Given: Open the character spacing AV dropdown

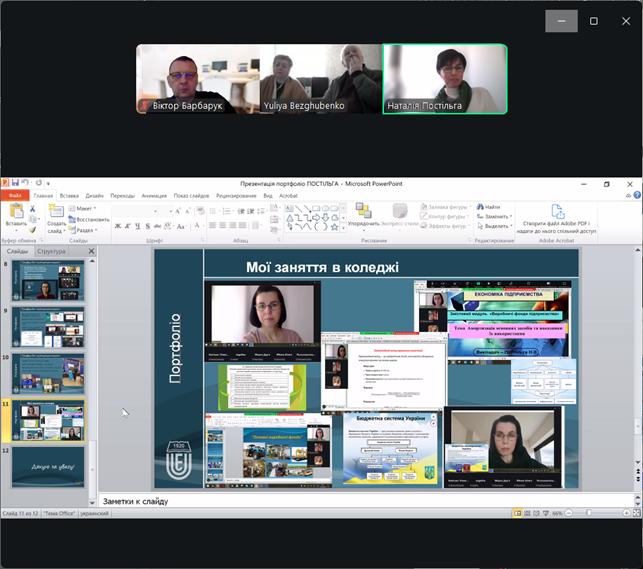Looking at the screenshot, I should (x=168, y=226).
